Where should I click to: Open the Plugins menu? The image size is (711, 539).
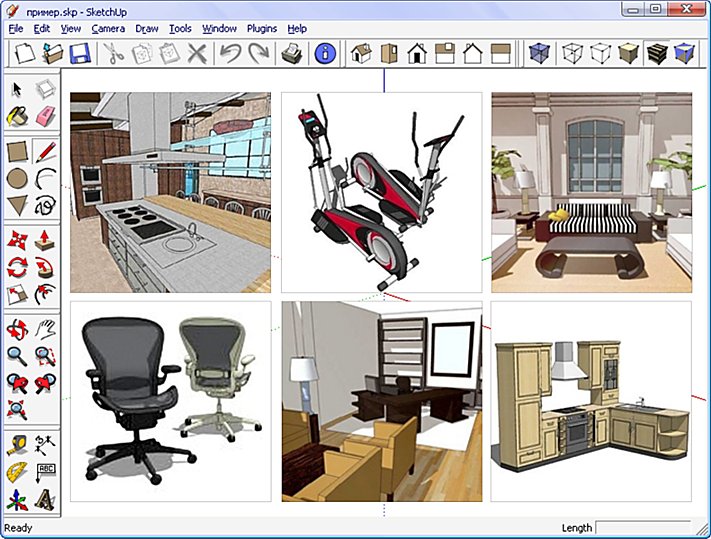pyautogui.click(x=261, y=29)
